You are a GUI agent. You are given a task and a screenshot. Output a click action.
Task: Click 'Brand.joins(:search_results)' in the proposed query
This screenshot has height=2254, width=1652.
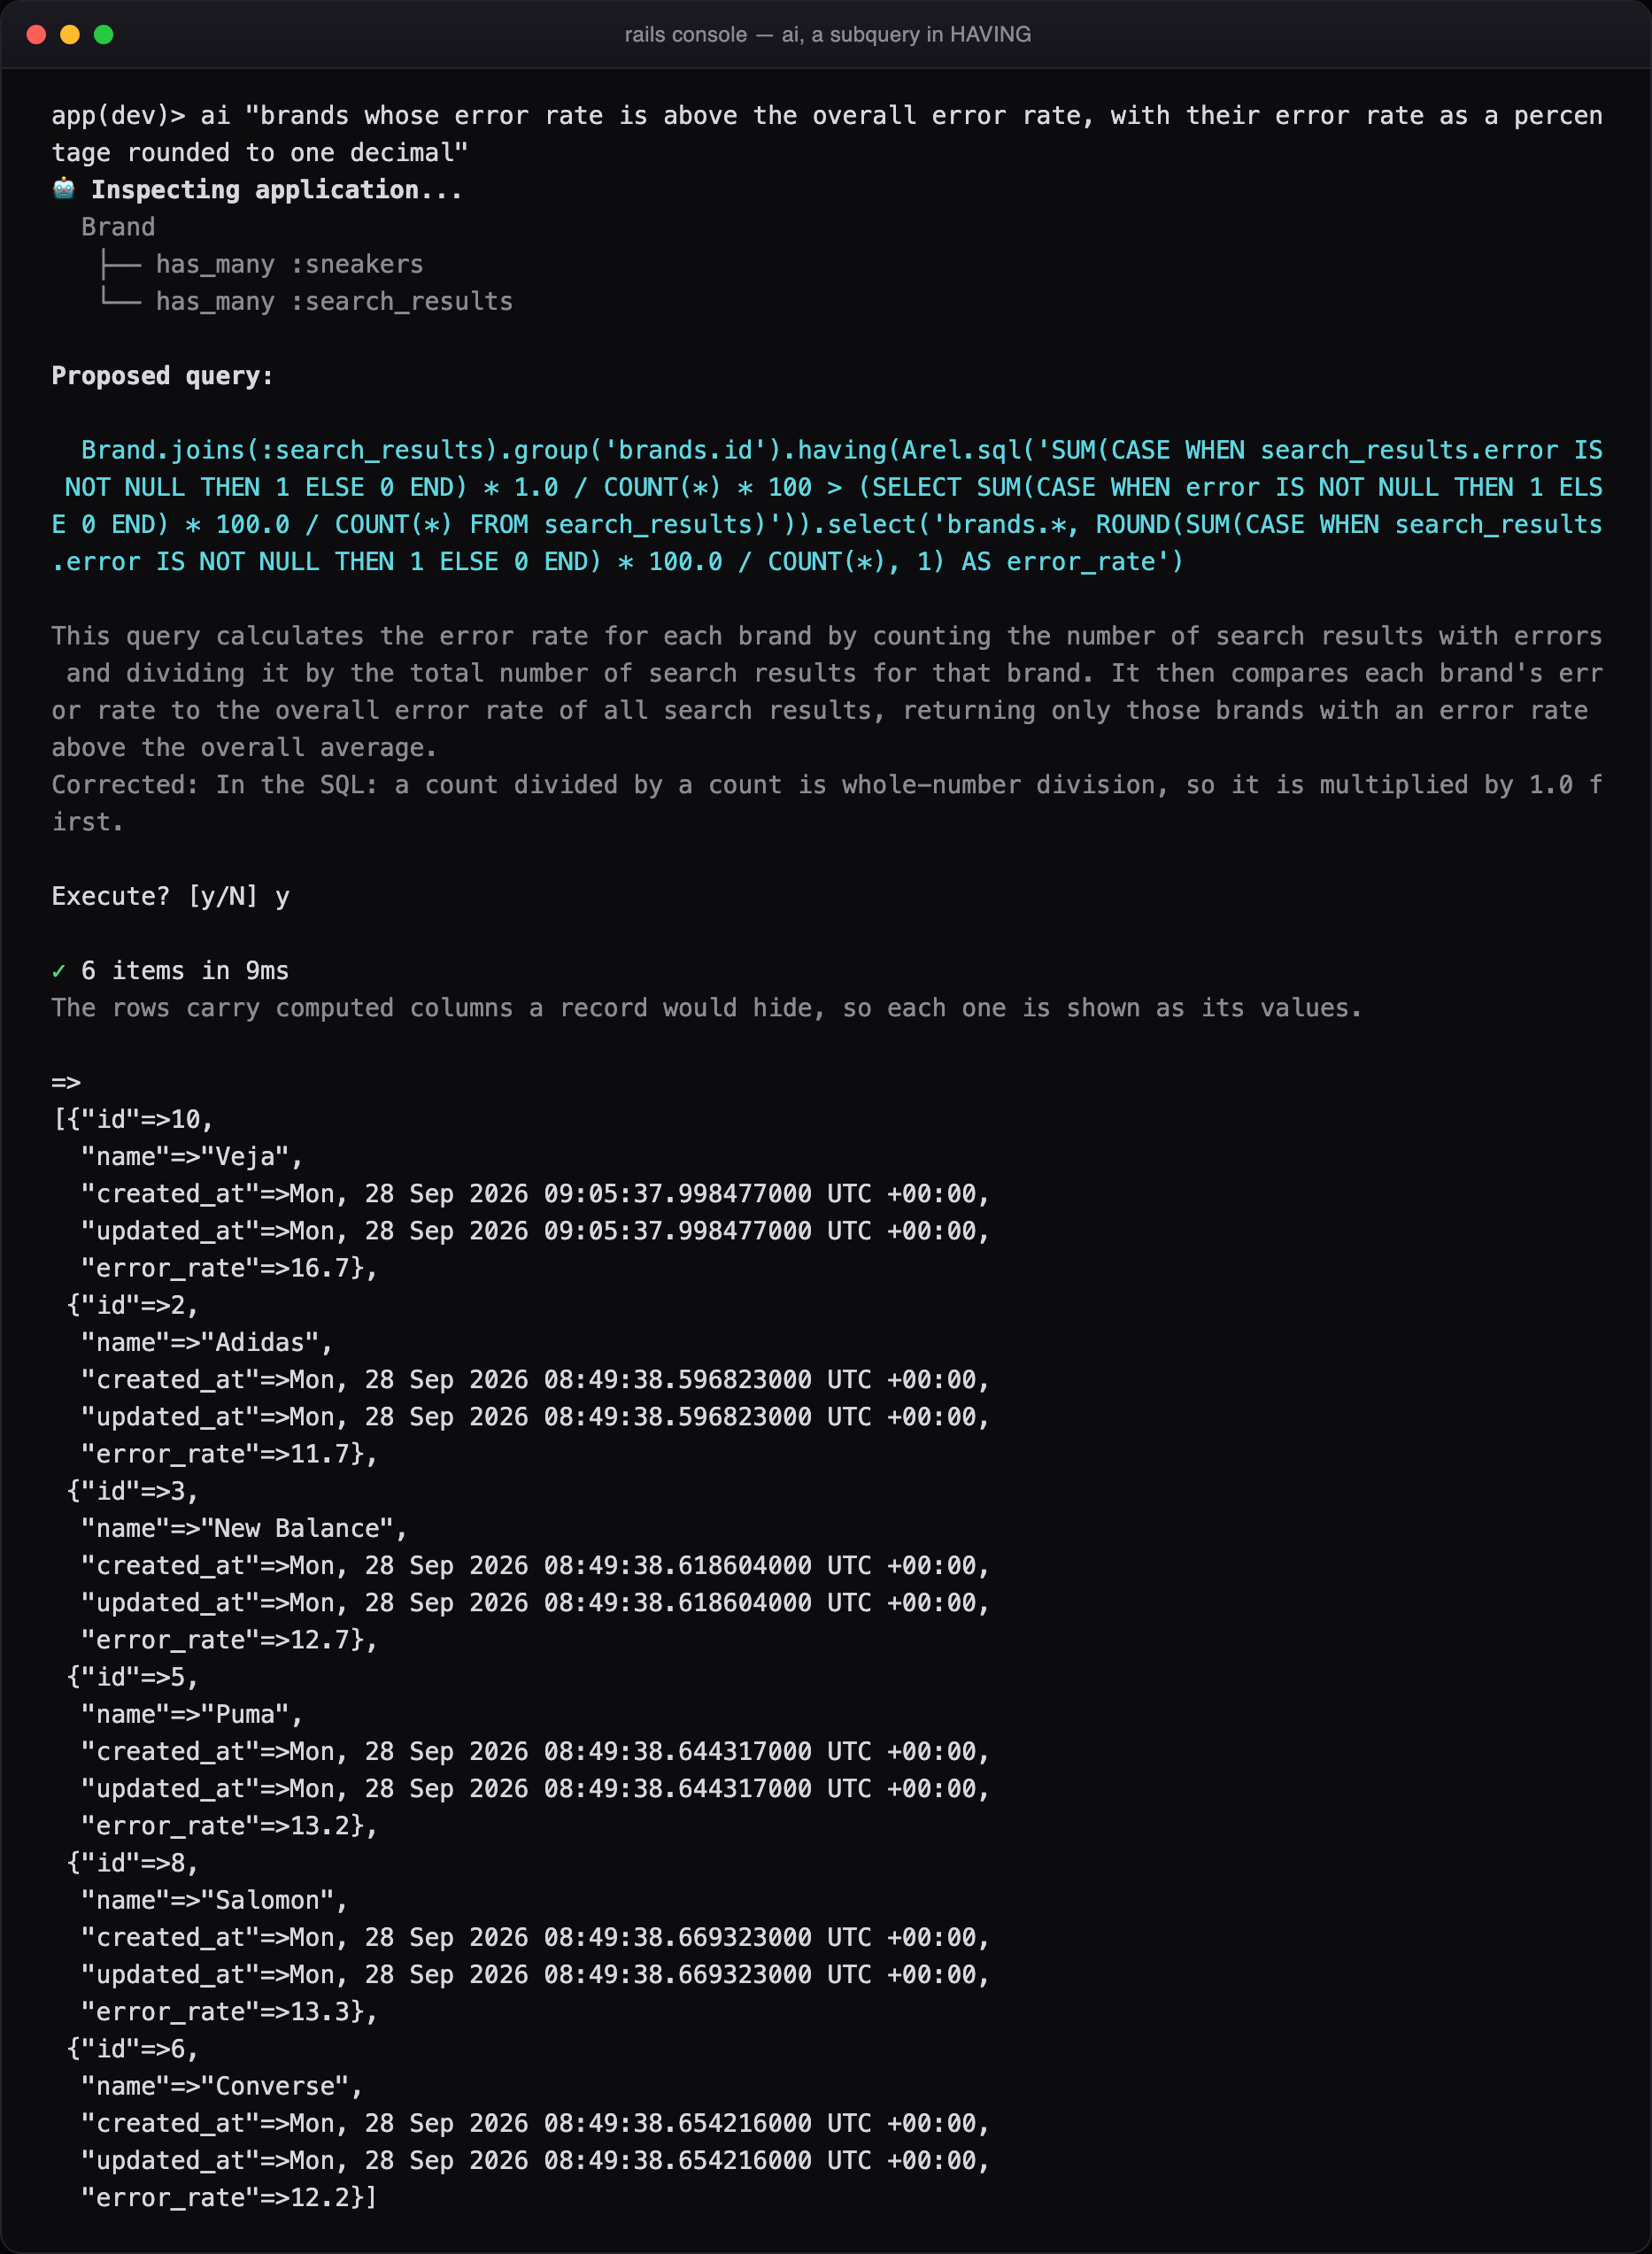(289, 450)
